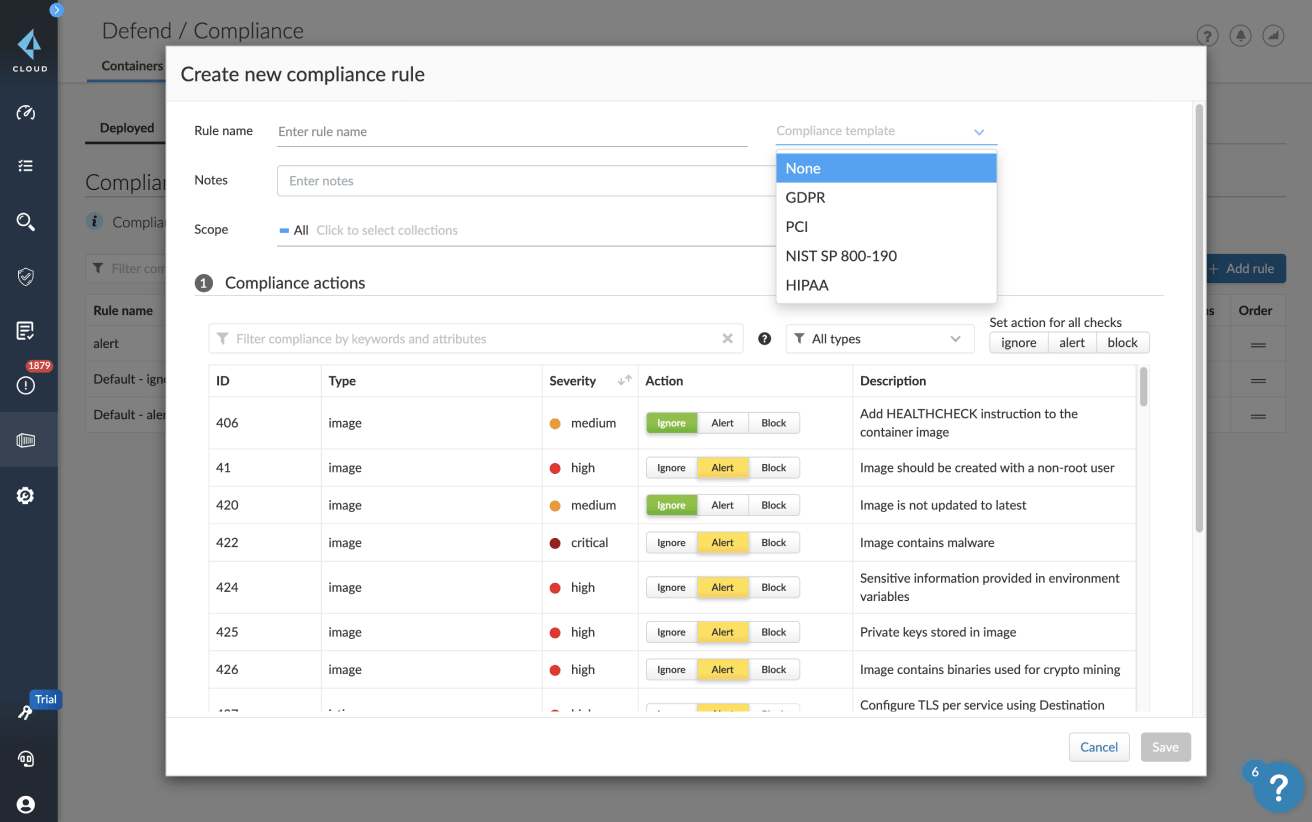Collapse the Compliance template dropdown arrow
The width and height of the screenshot is (1312, 822).
[x=979, y=132]
